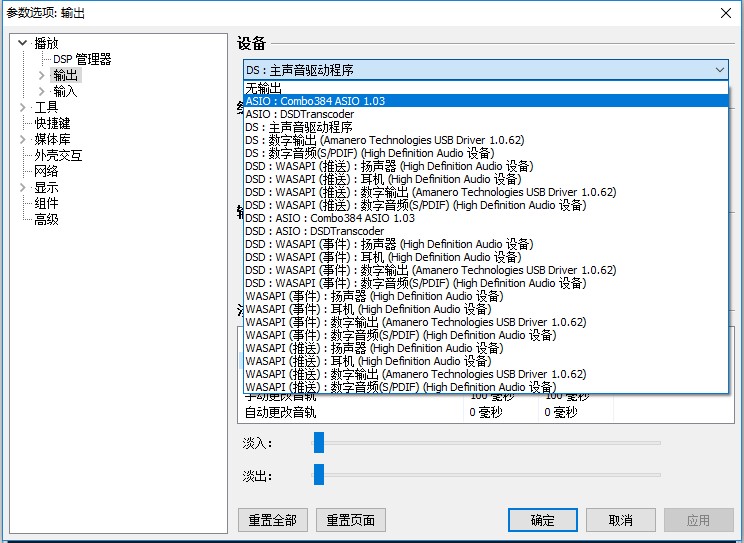Click the 淡入 slider handle
This screenshot has height=543, width=744.
(319, 443)
